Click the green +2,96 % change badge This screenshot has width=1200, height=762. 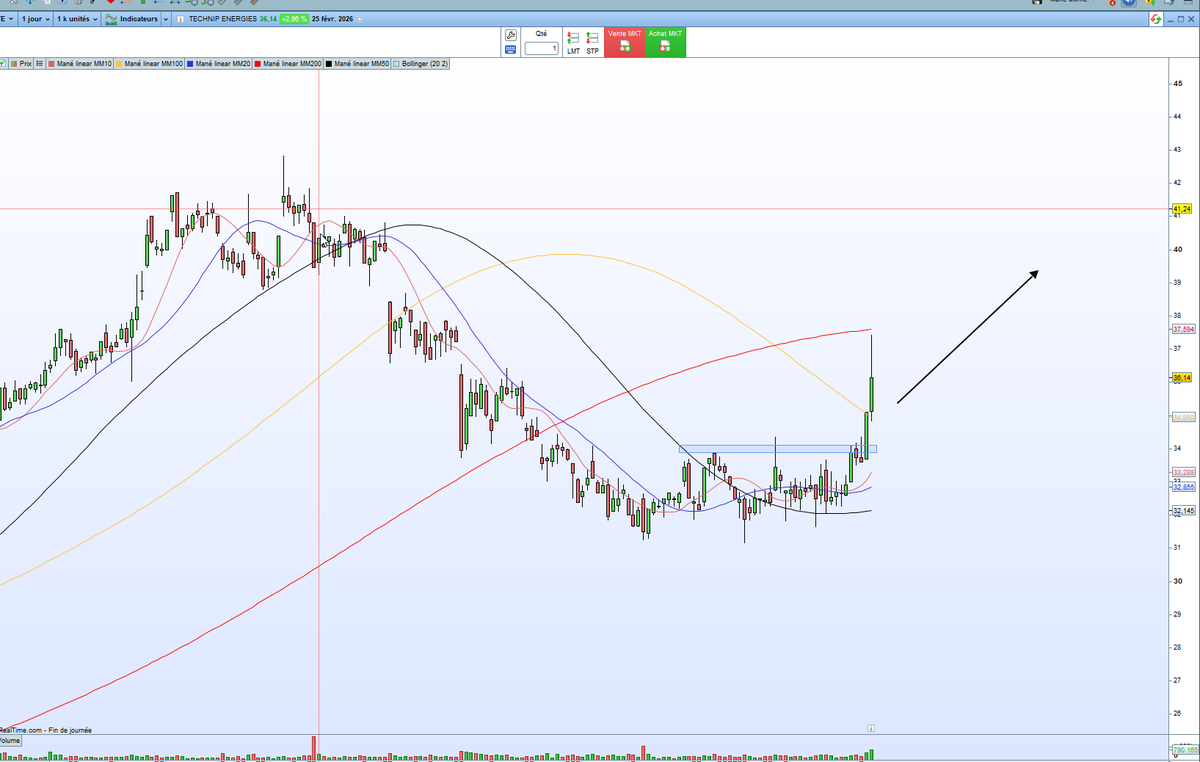(294, 19)
